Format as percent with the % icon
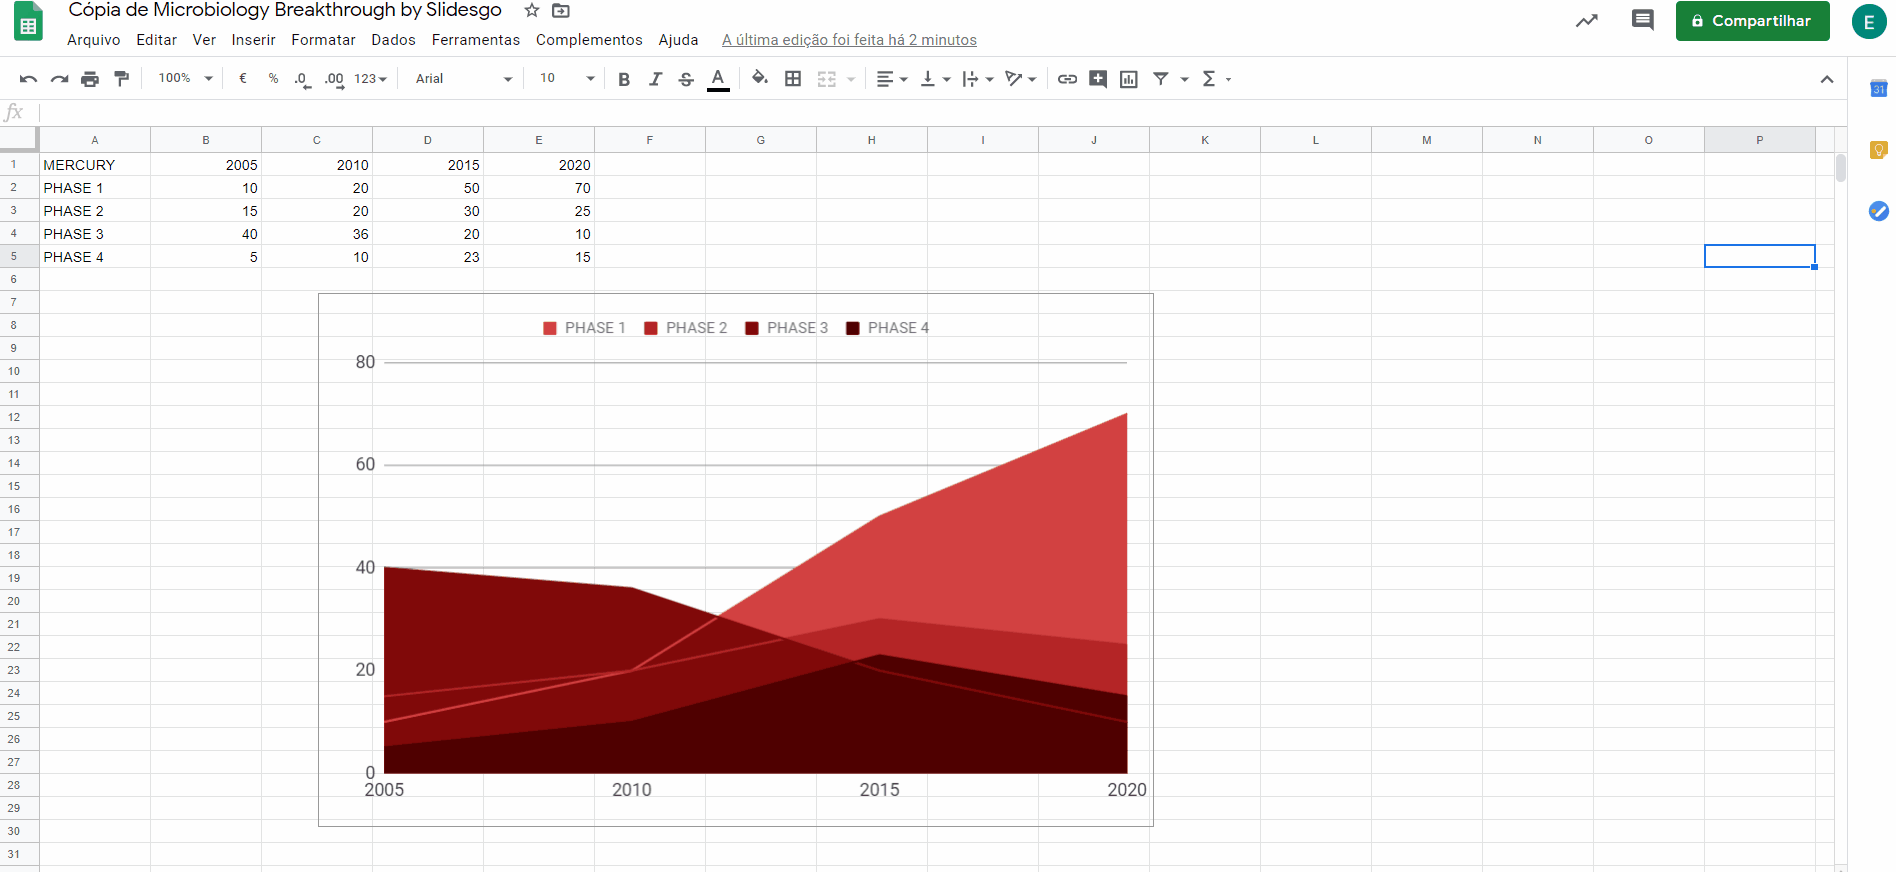The width and height of the screenshot is (1896, 872). point(273,79)
